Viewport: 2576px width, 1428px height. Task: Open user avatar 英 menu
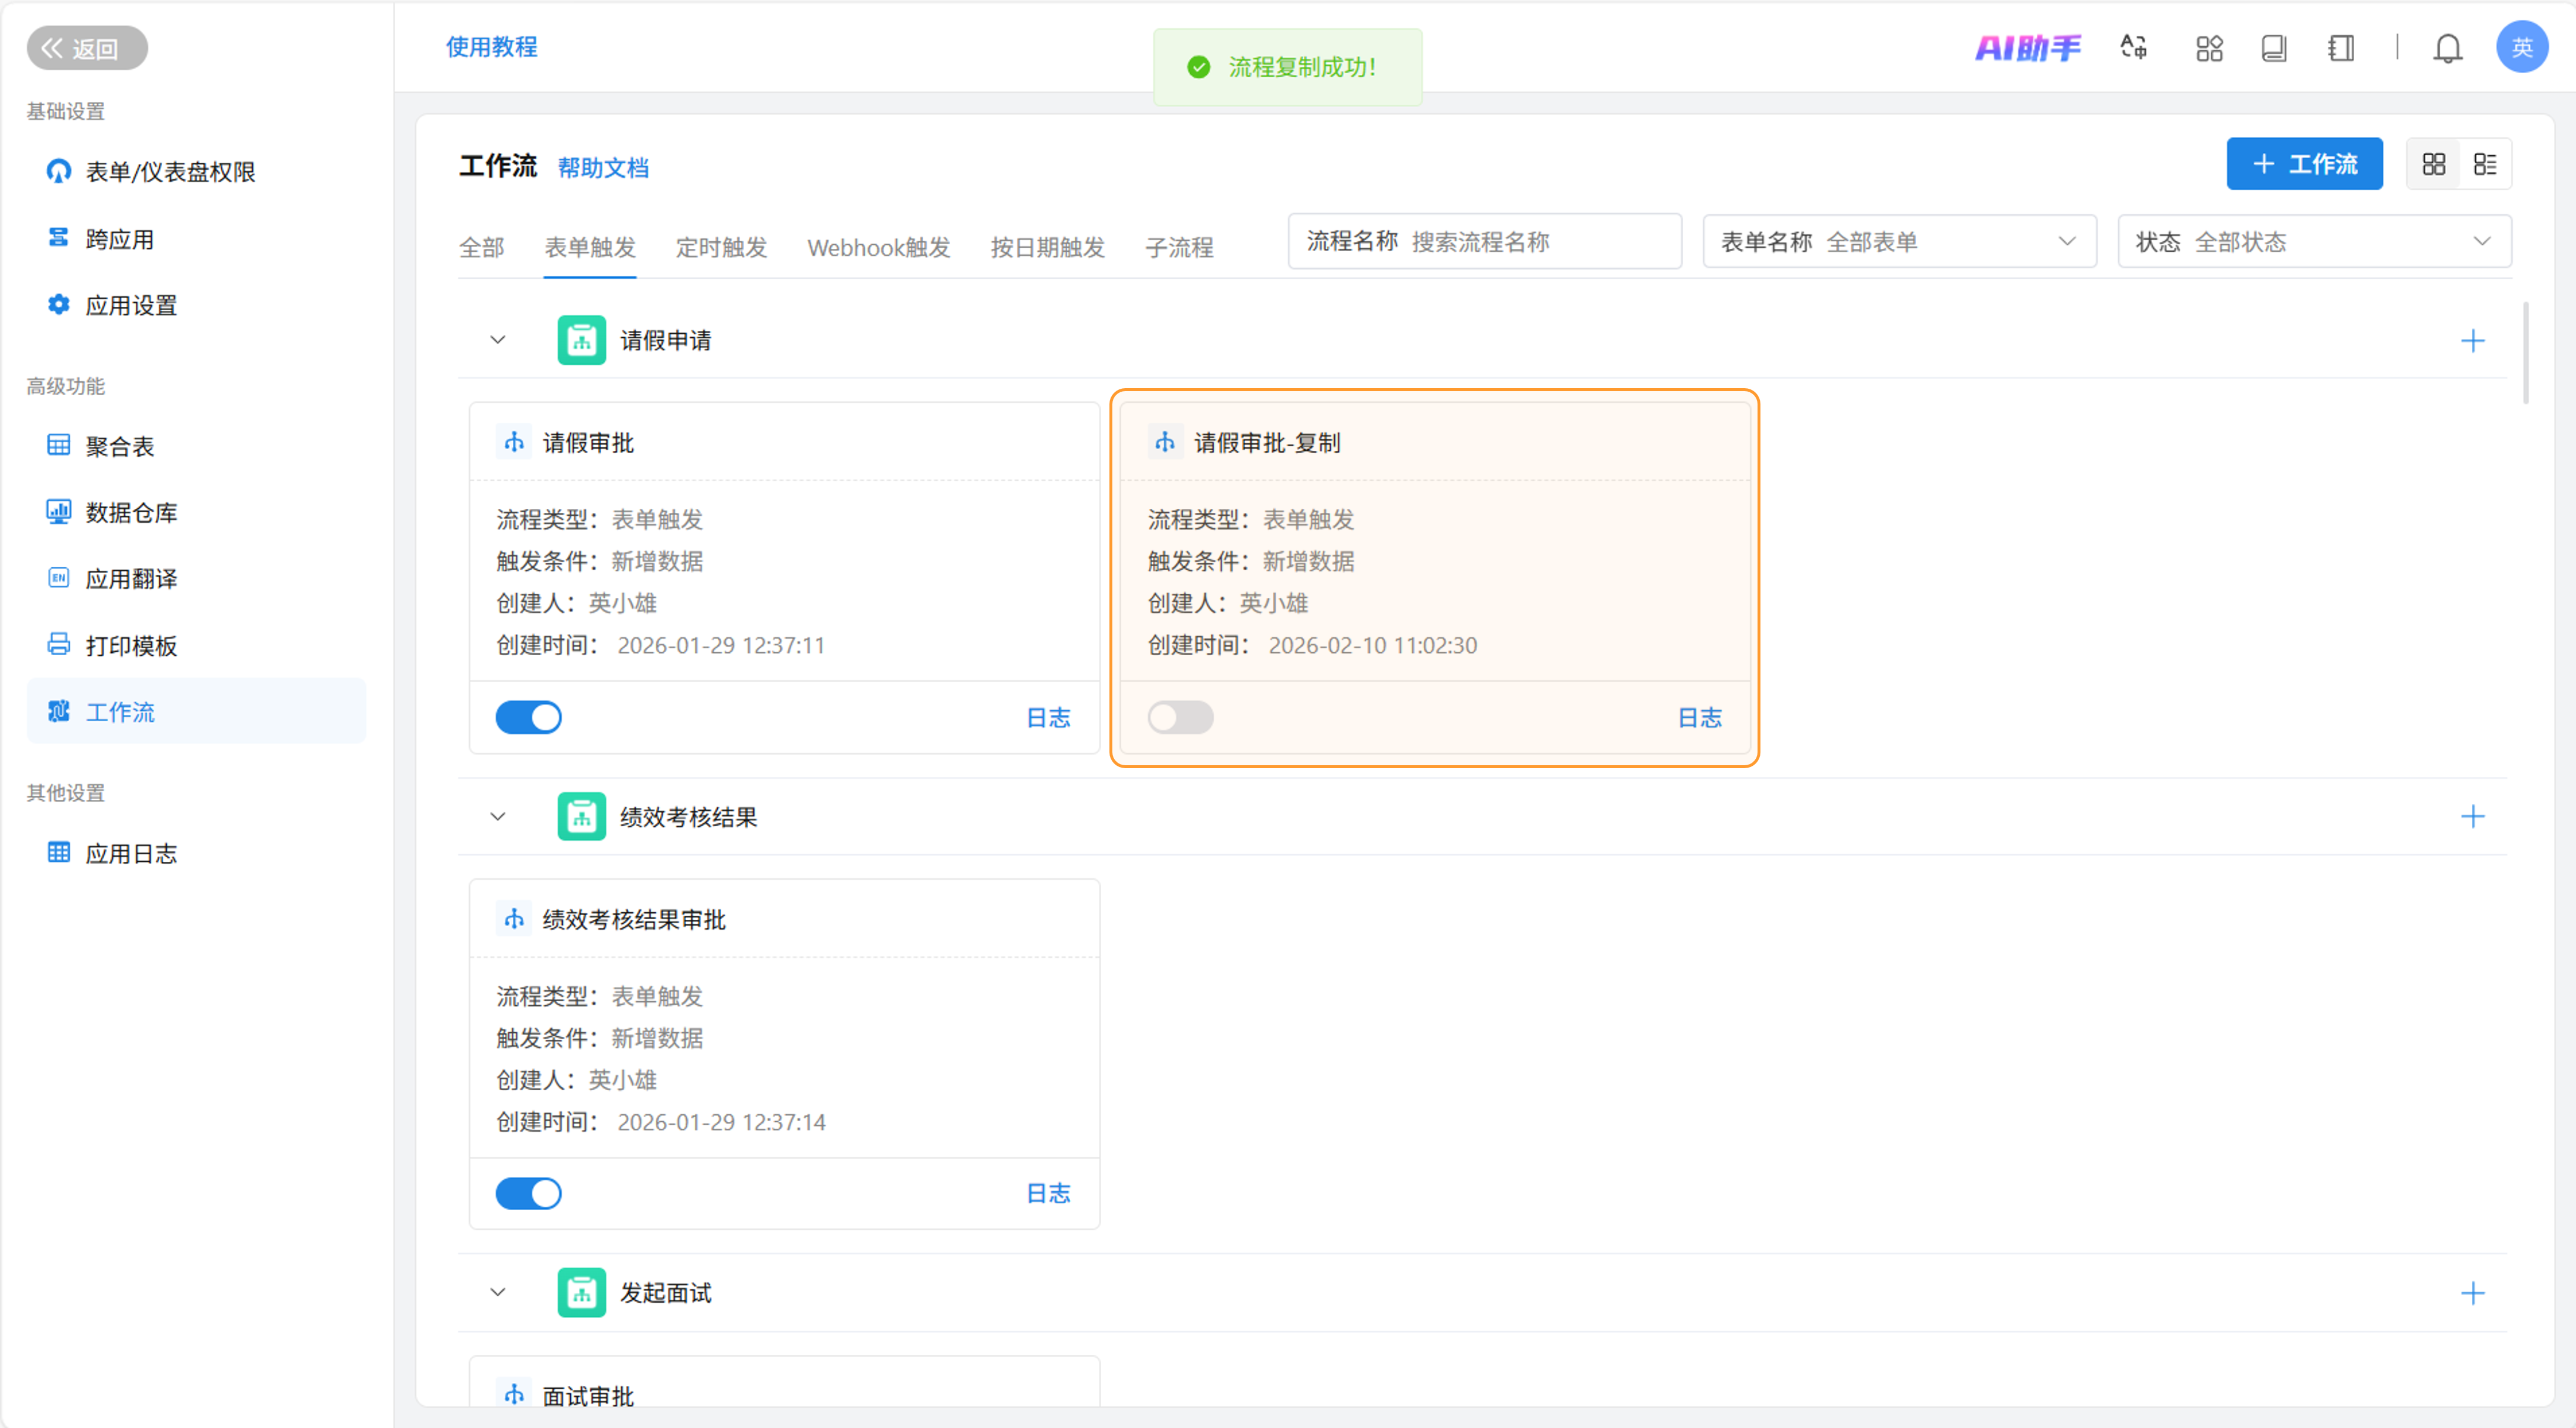click(x=2521, y=48)
